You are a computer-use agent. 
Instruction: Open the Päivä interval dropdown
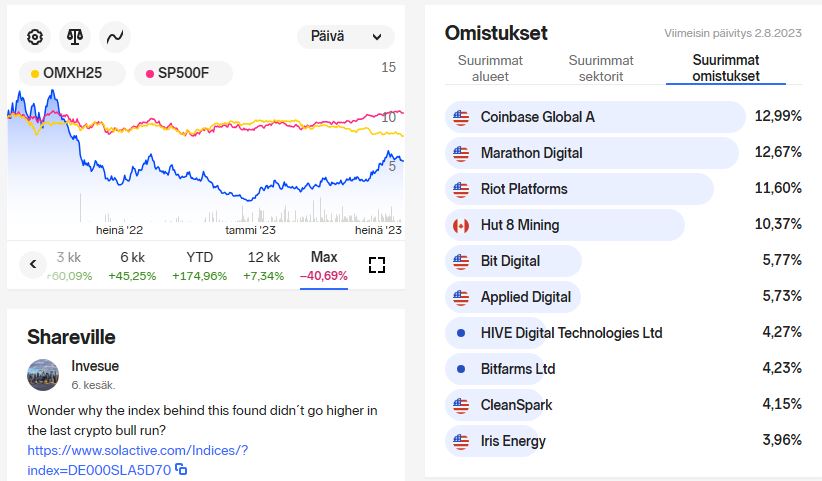[x=345, y=37]
